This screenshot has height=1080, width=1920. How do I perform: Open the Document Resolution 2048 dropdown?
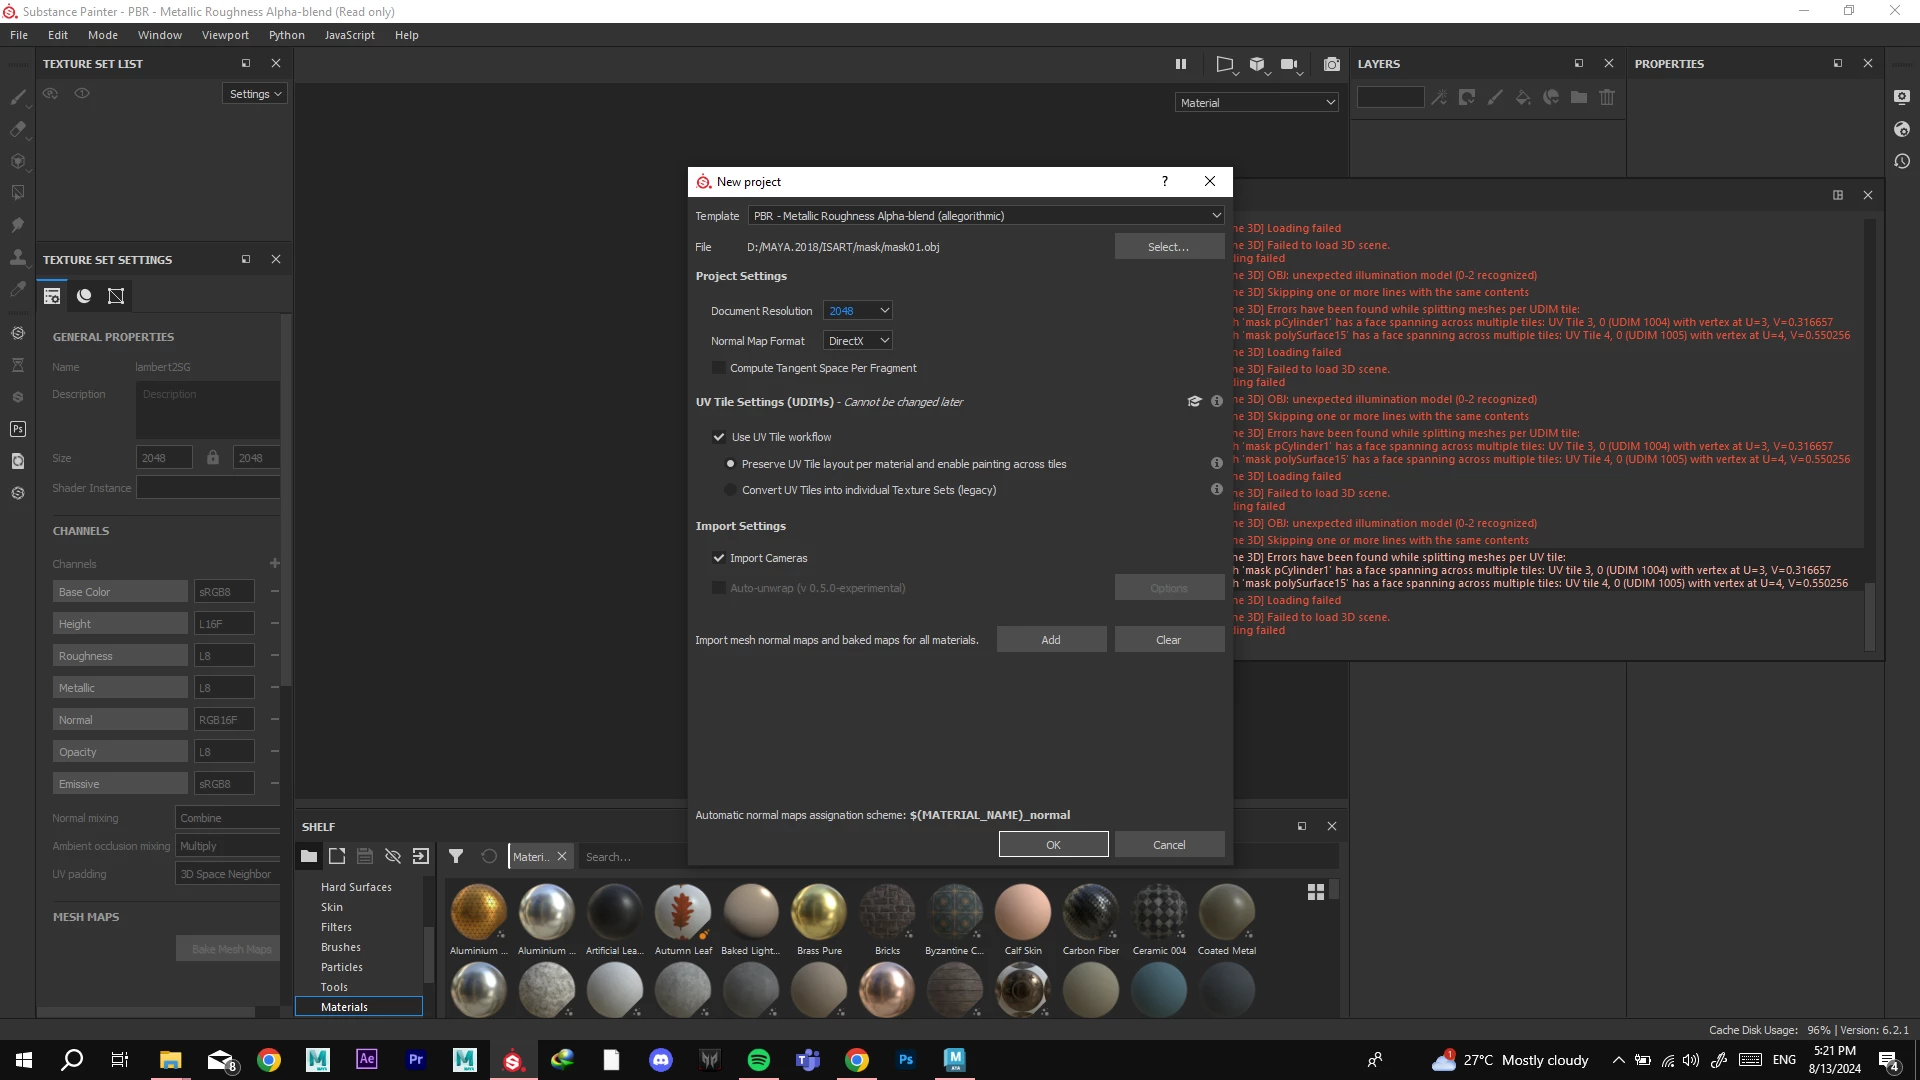point(857,311)
